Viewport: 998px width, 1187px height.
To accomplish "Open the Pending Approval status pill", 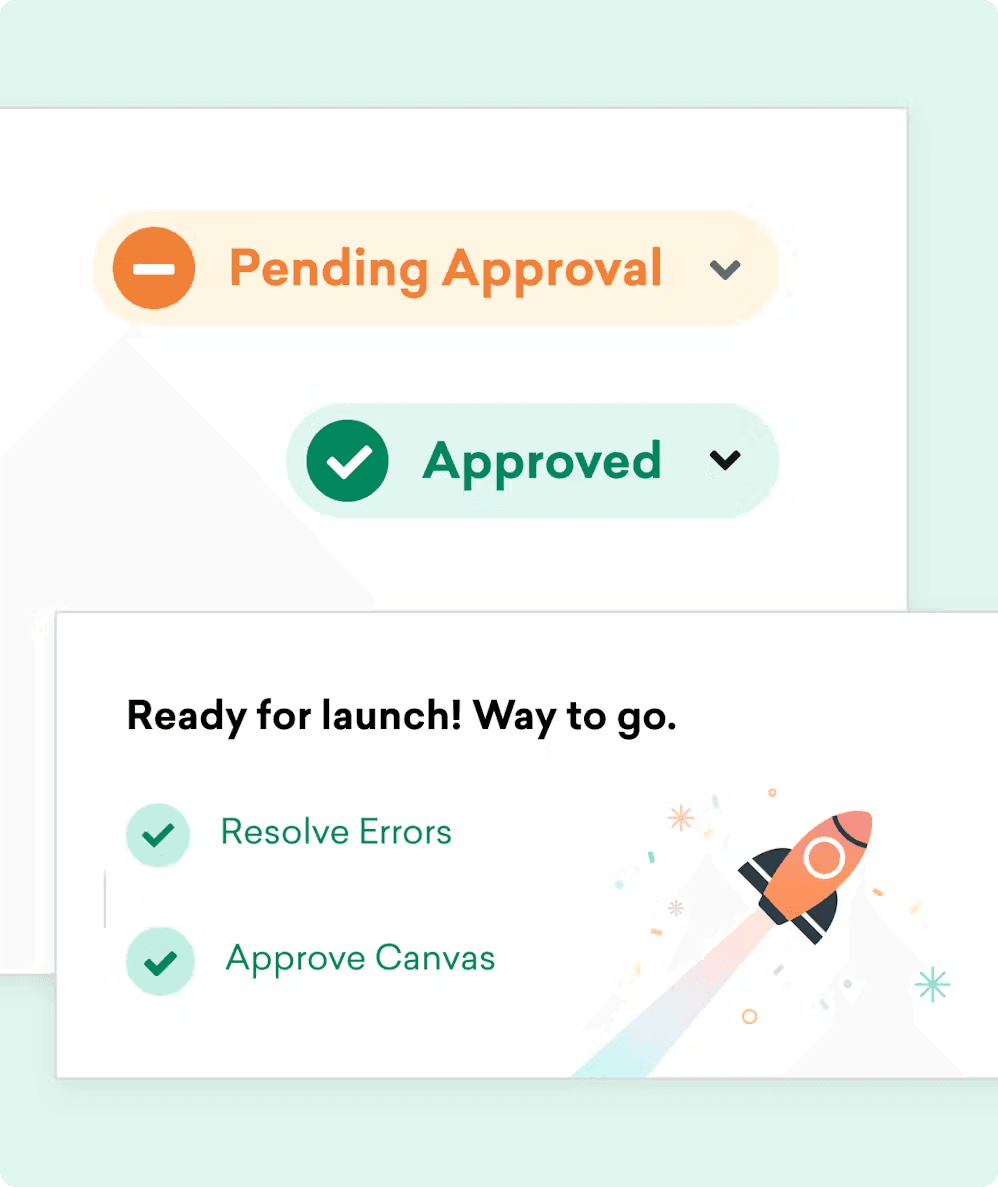I will click(435, 268).
